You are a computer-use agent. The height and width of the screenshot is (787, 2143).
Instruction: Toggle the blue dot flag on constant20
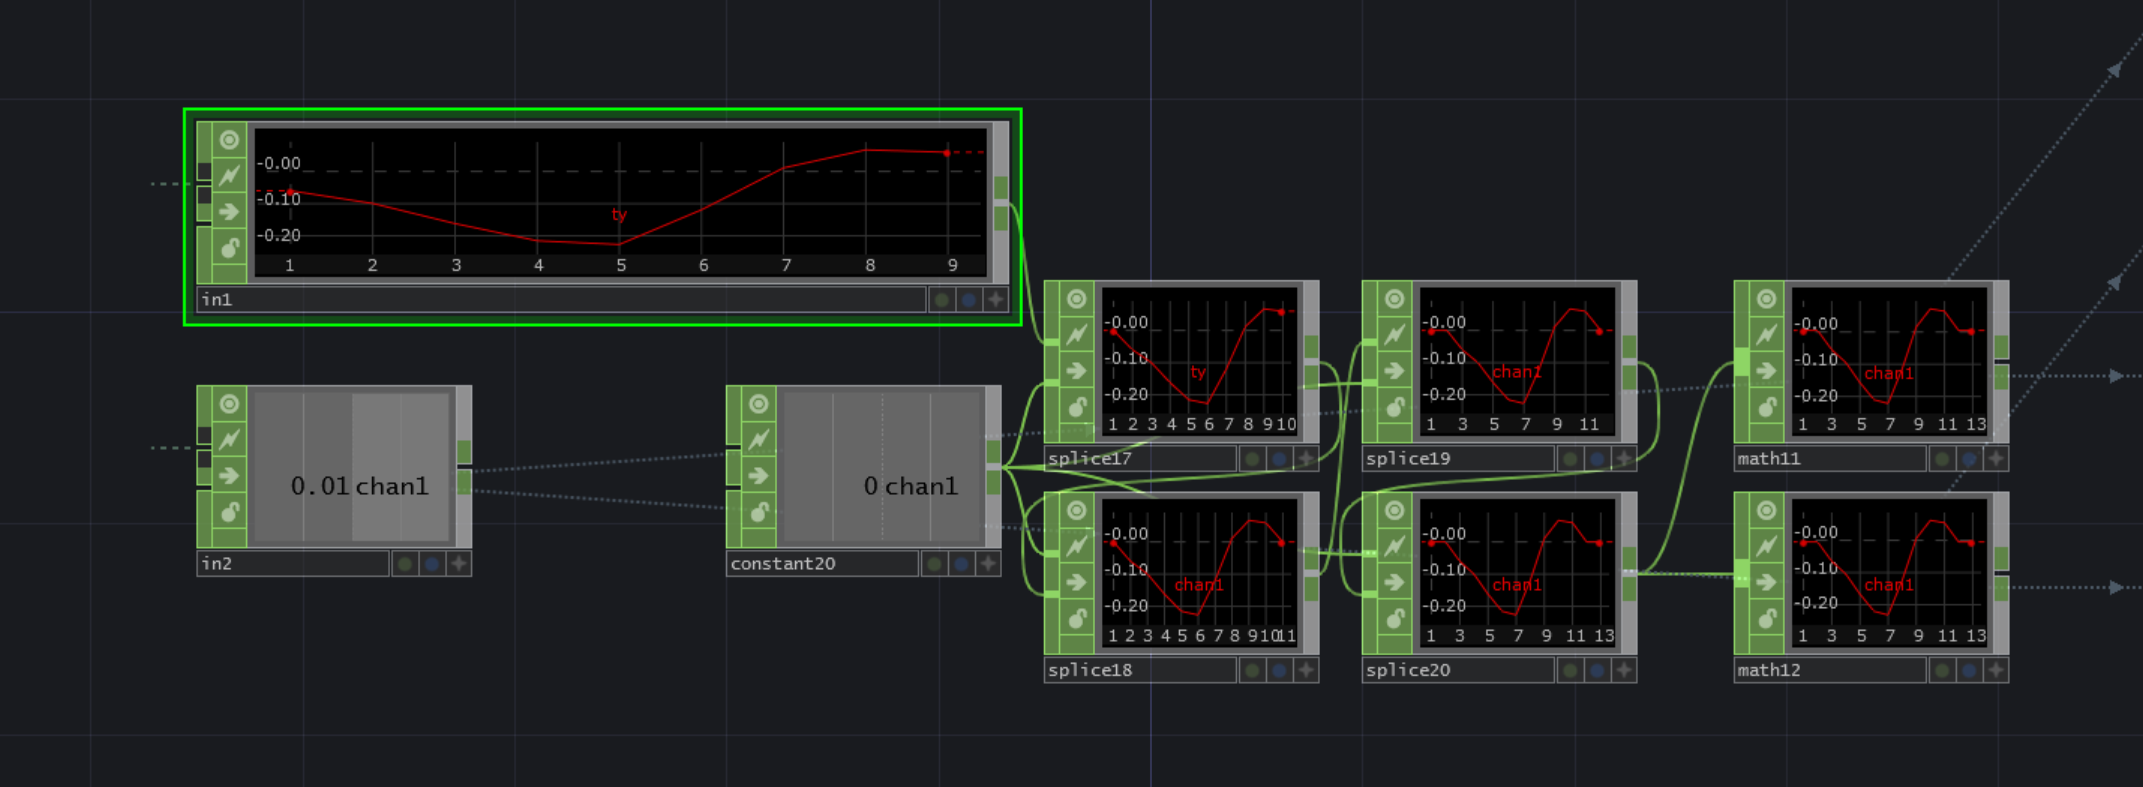click(961, 564)
